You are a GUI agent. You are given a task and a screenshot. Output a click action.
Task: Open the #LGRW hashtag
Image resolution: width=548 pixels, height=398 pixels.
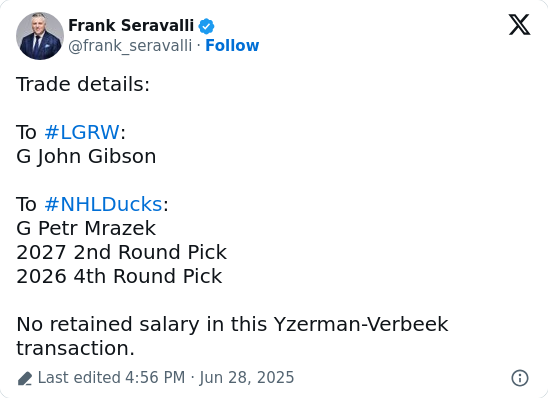pos(82,132)
